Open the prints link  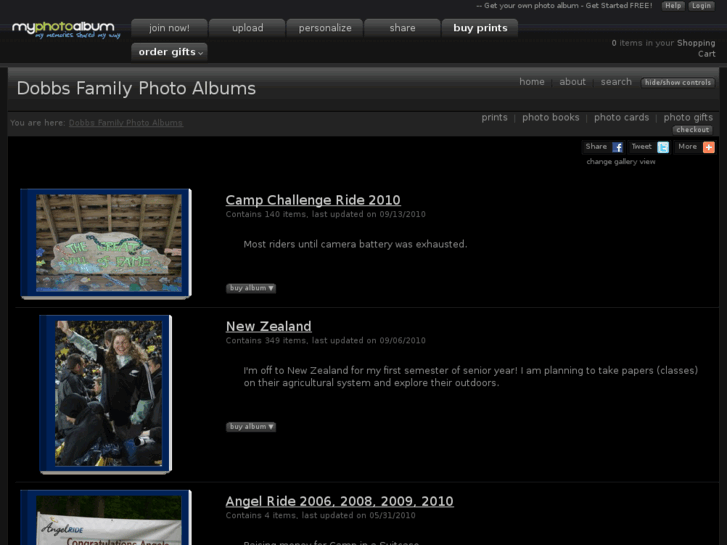494,117
